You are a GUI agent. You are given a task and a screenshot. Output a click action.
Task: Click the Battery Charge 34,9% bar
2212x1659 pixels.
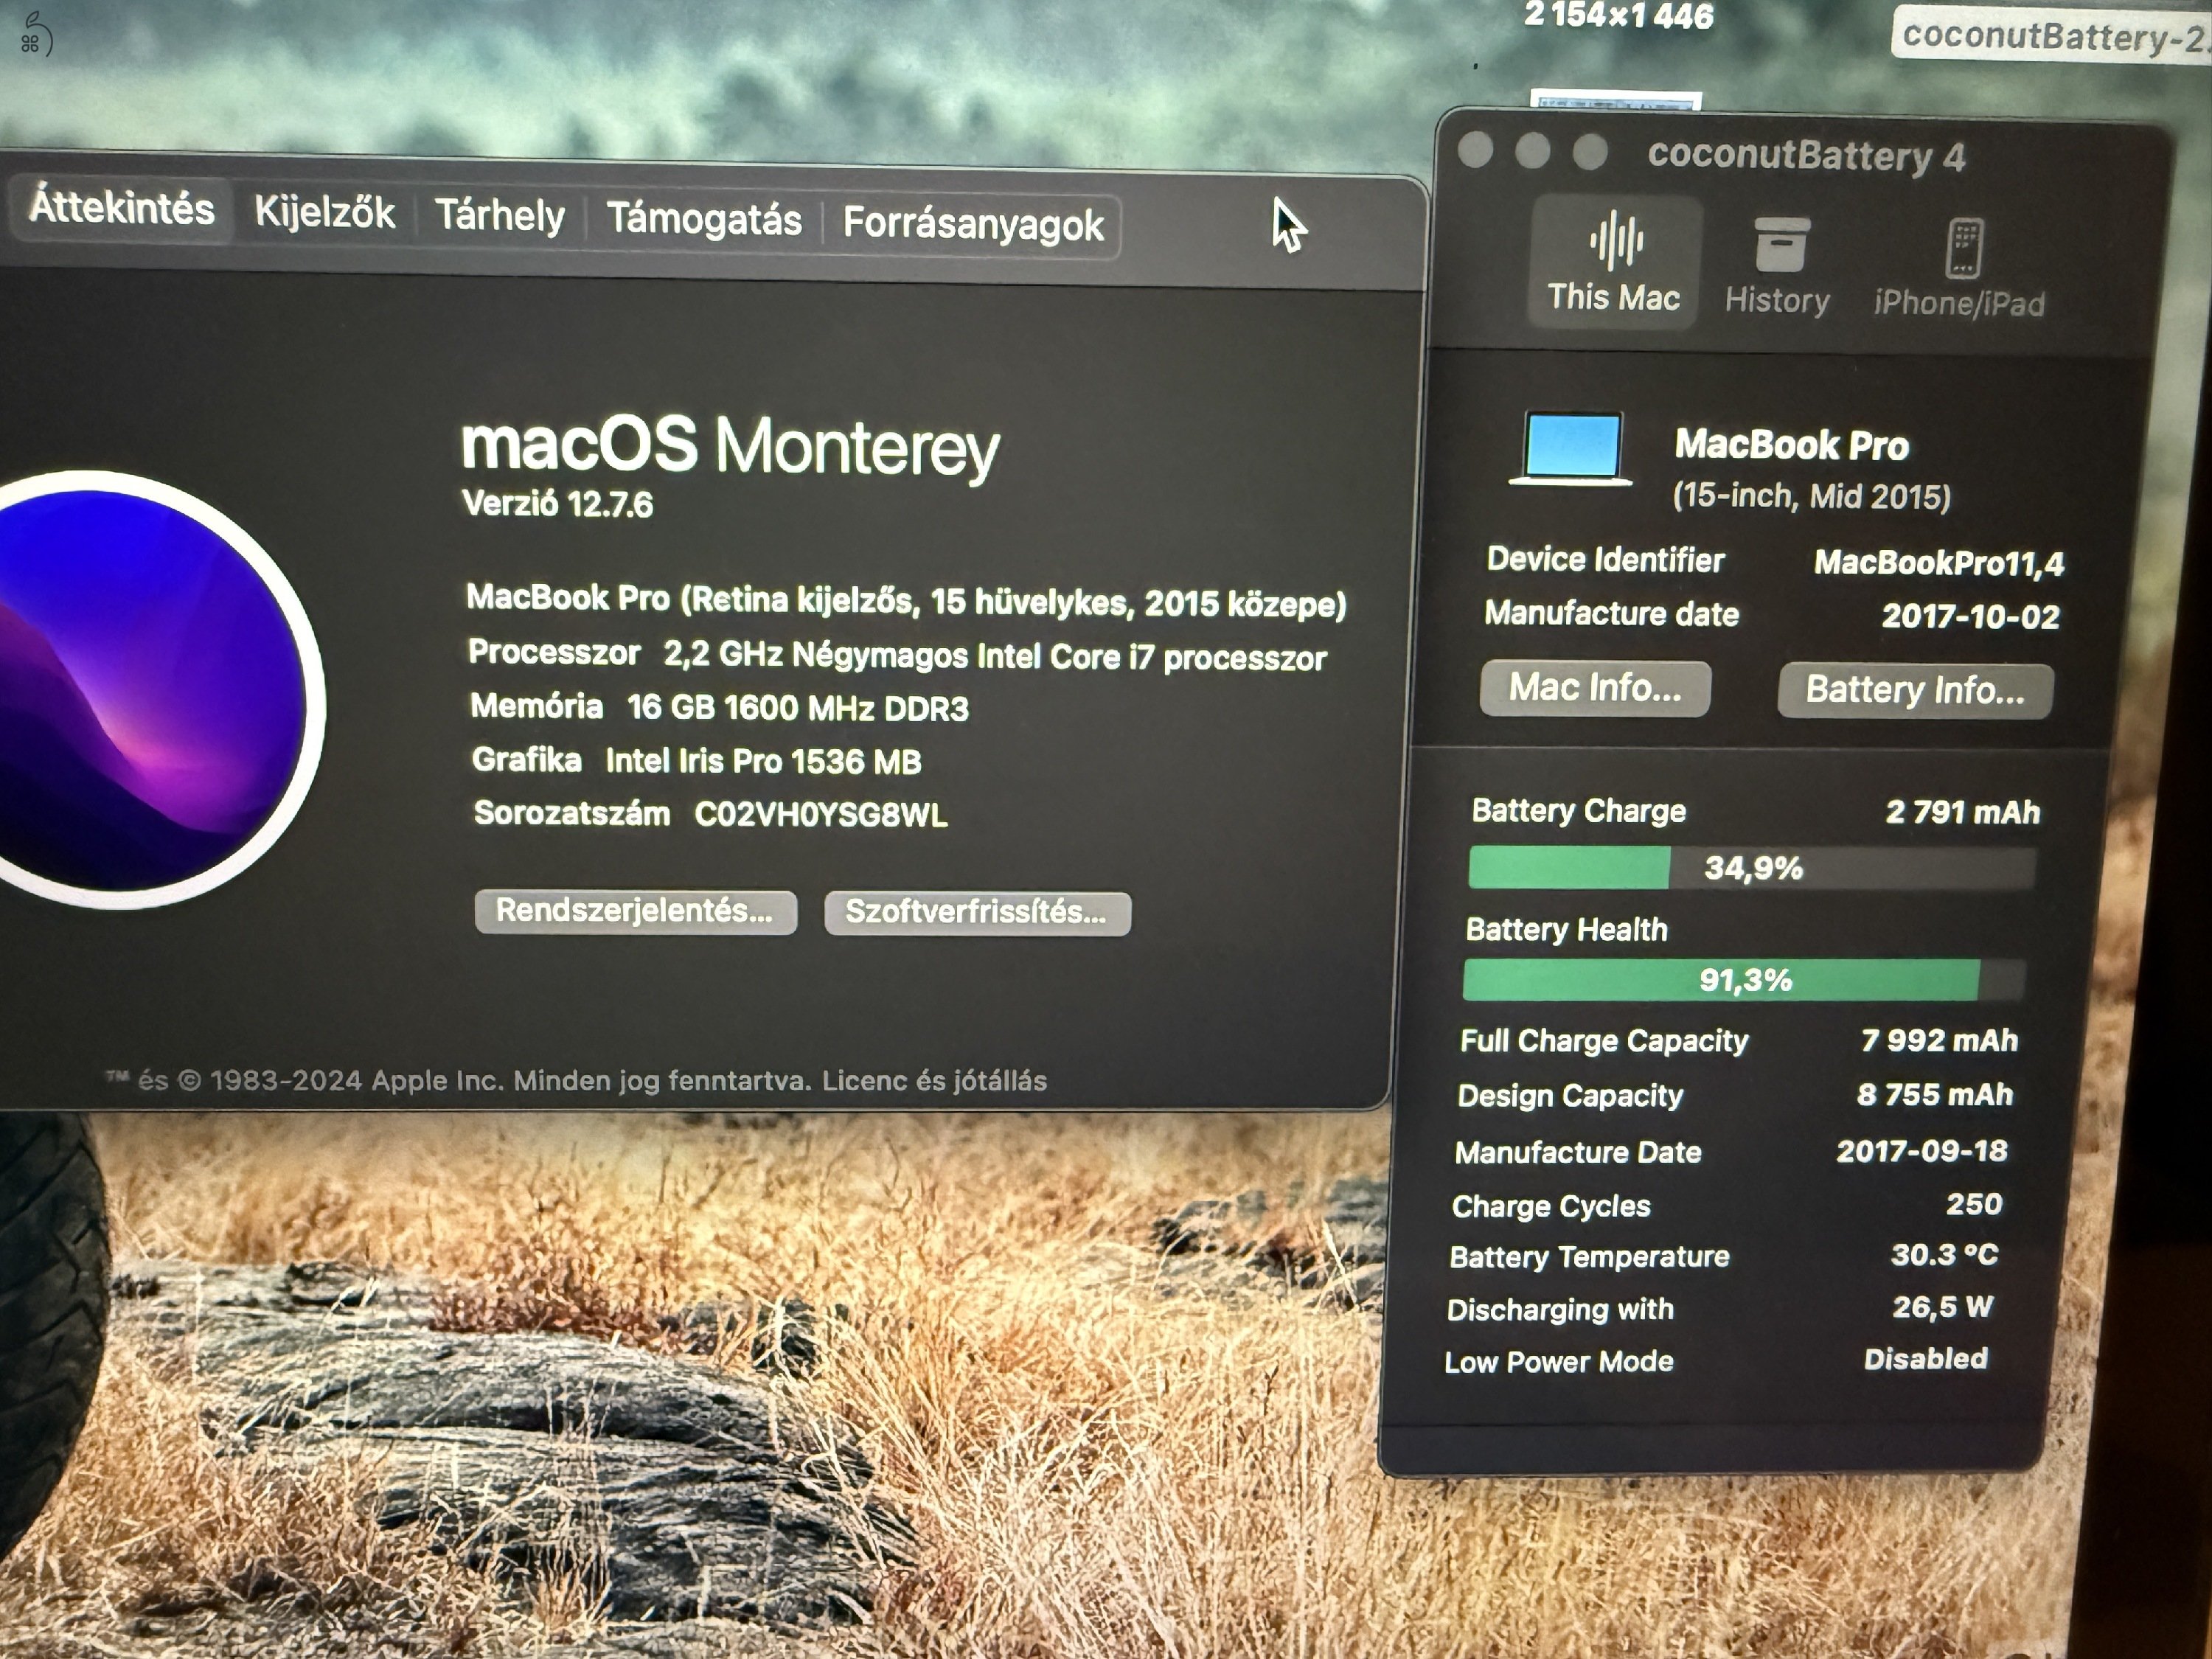tap(1751, 867)
